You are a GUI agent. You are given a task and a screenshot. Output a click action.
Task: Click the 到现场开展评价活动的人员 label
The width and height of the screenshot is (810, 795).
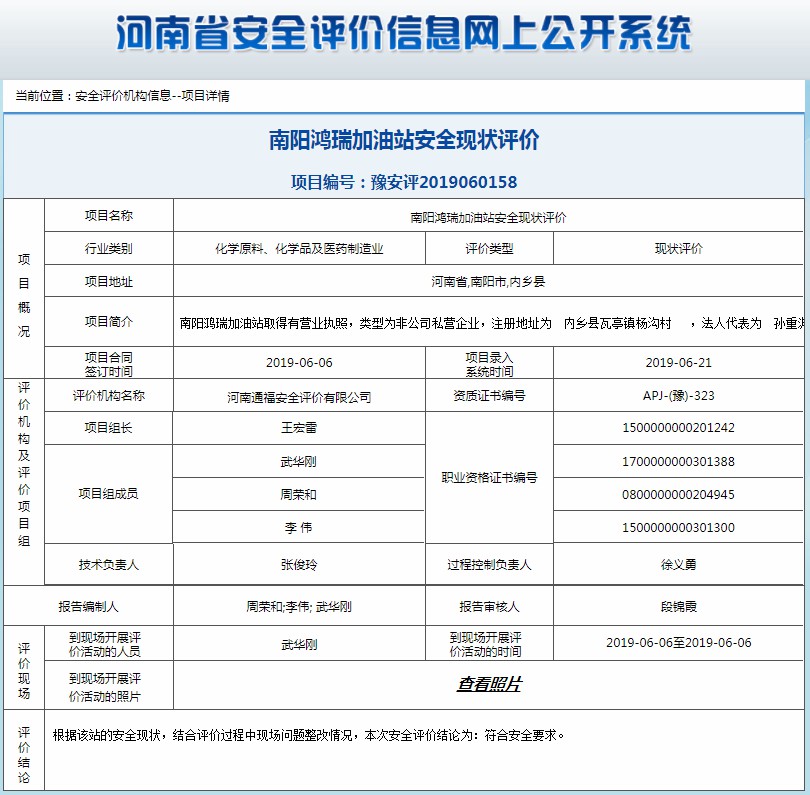(105, 644)
